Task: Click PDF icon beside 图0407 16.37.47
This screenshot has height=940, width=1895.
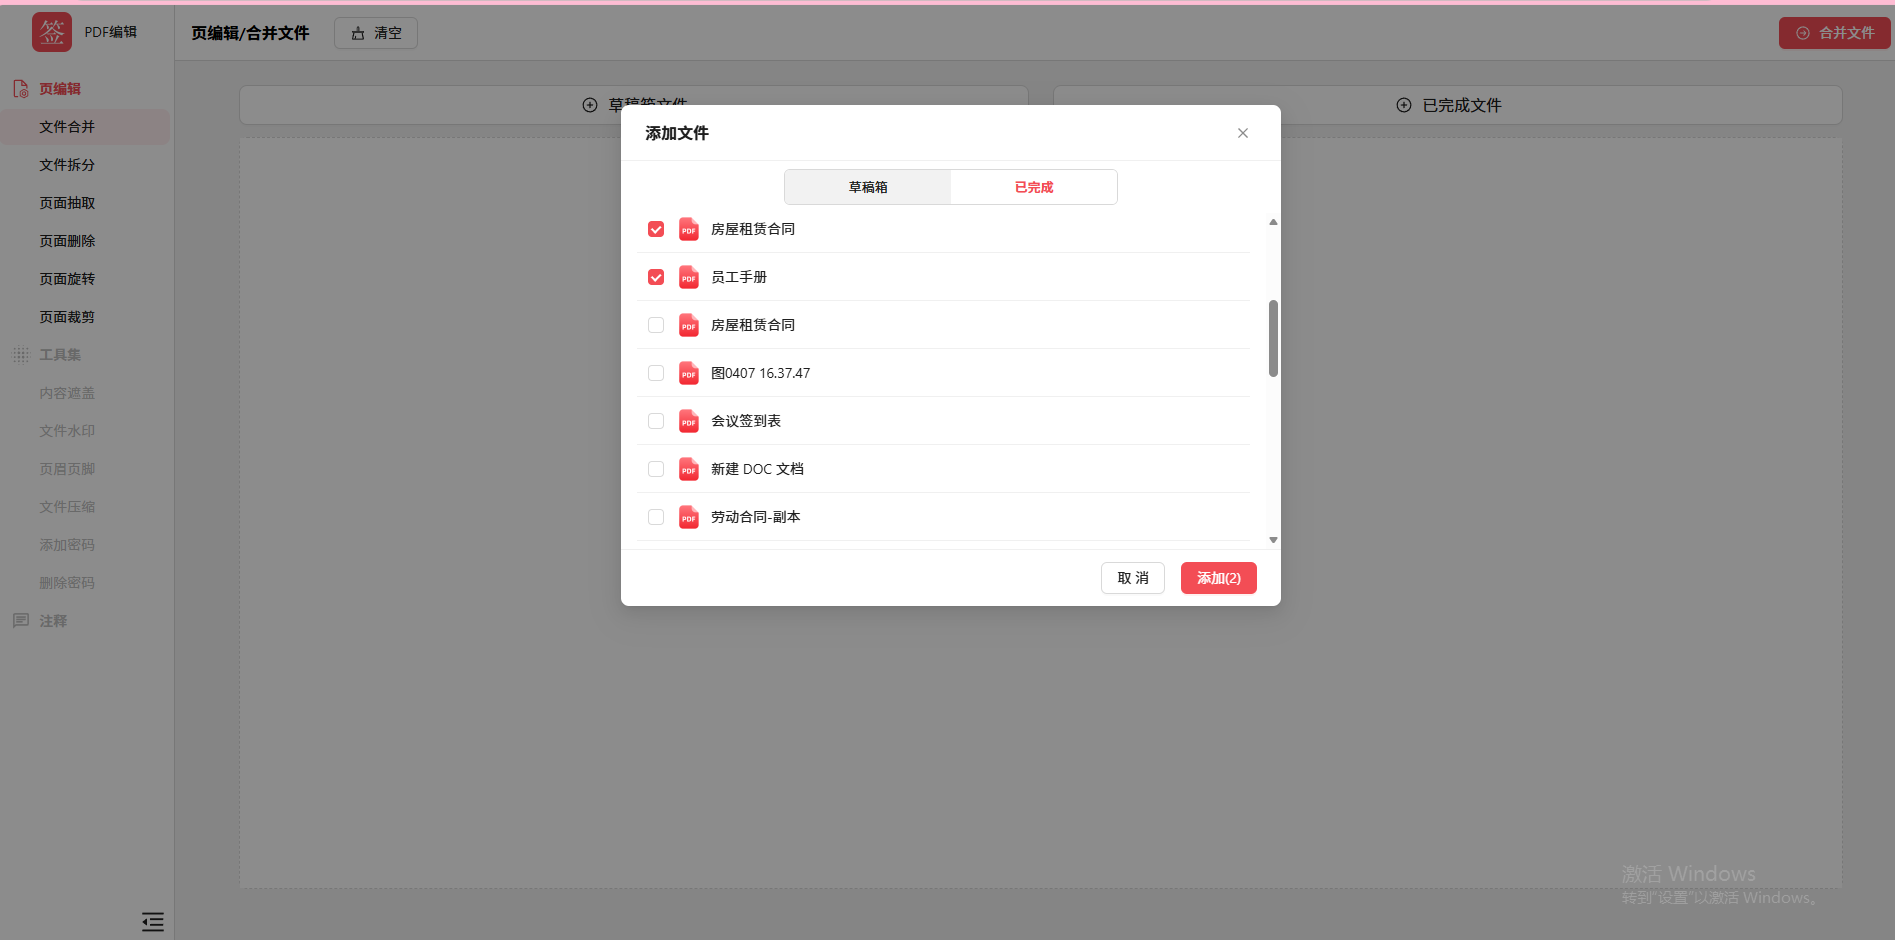Action: (x=689, y=373)
